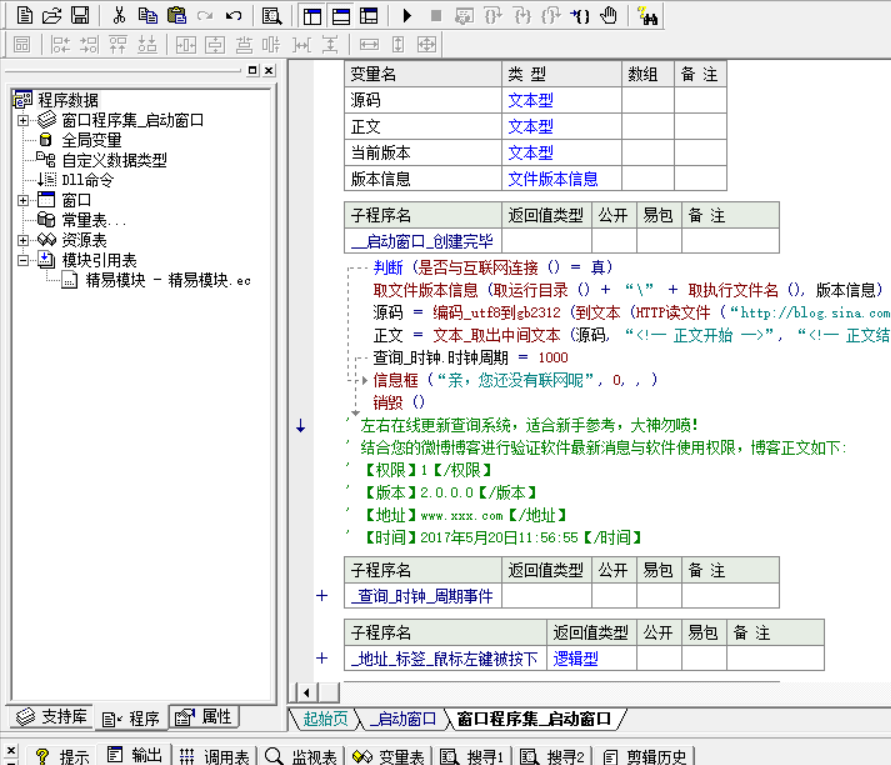Float the left panel using the square button
The image size is (891, 765).
pos(253,70)
